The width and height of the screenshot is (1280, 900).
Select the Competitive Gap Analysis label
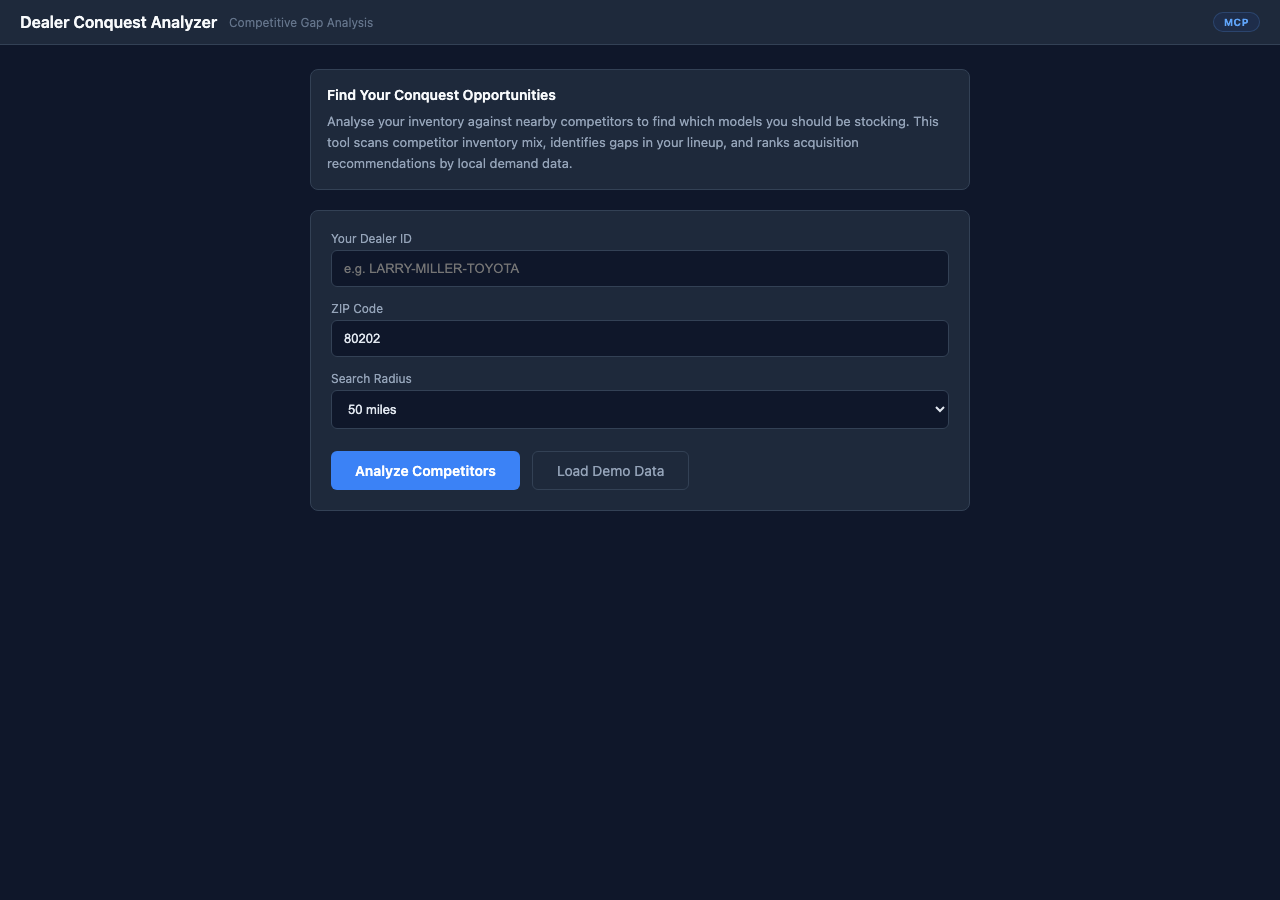click(x=300, y=22)
